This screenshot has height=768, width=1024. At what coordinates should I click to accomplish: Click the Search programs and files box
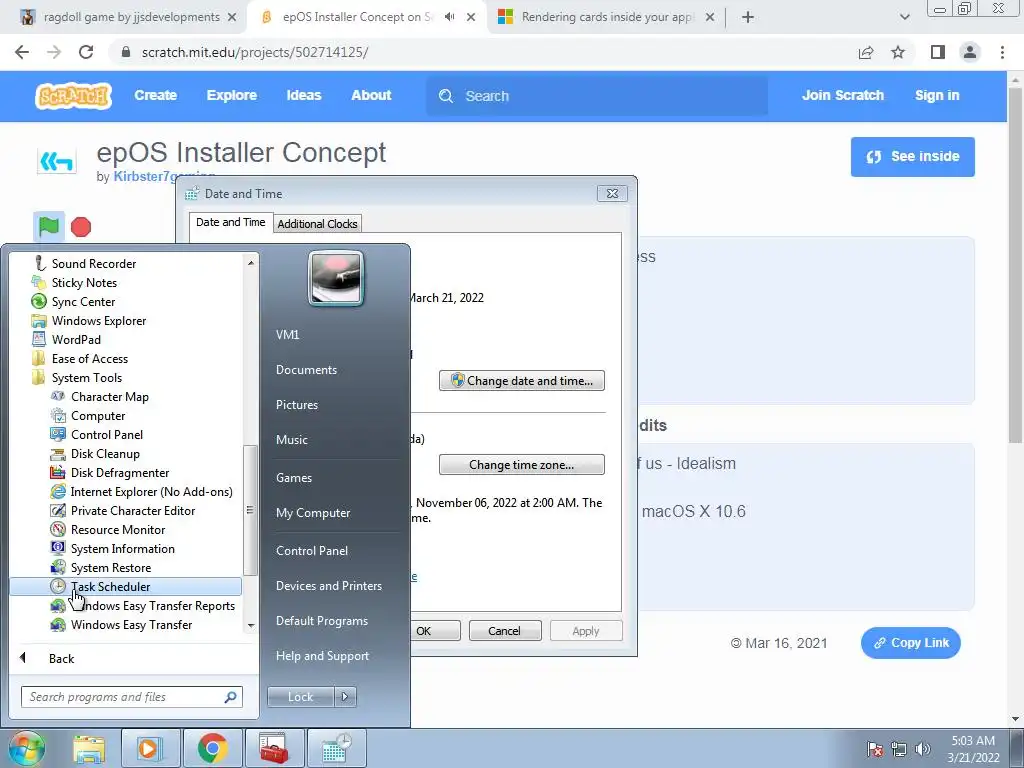click(x=131, y=697)
